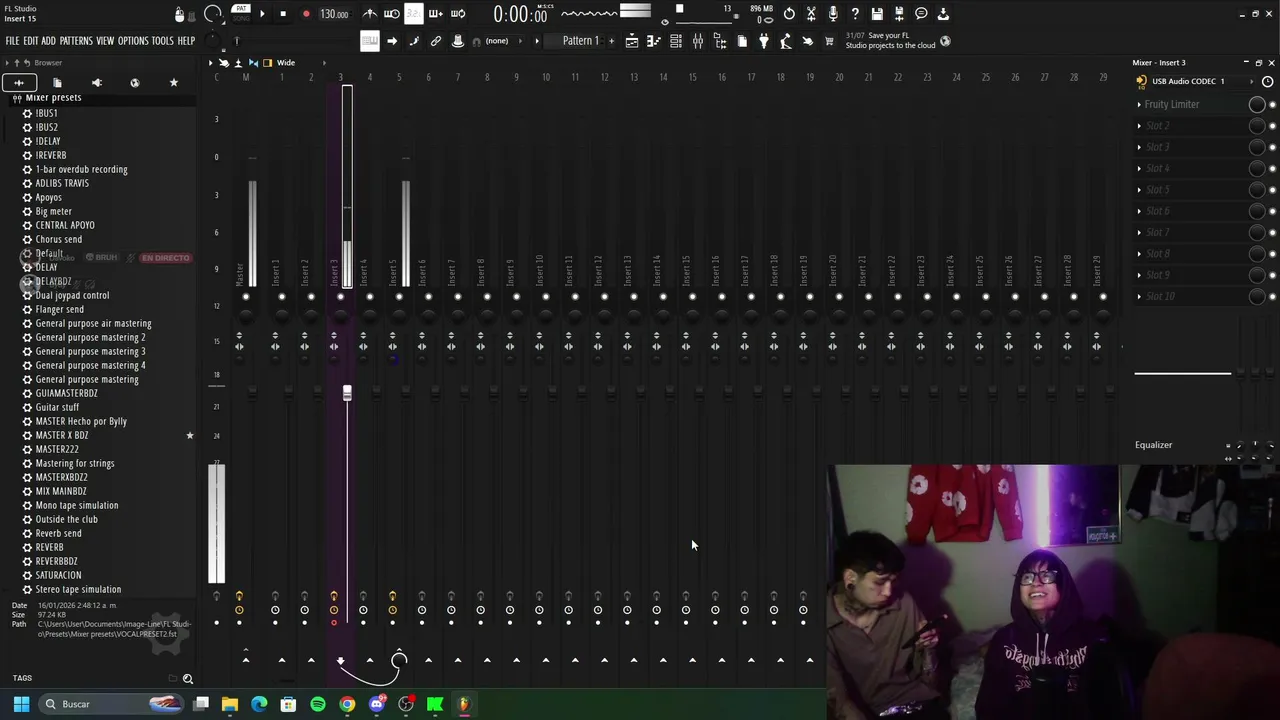Open the Piano roll view icon
1280x720 pixels.
point(653,41)
